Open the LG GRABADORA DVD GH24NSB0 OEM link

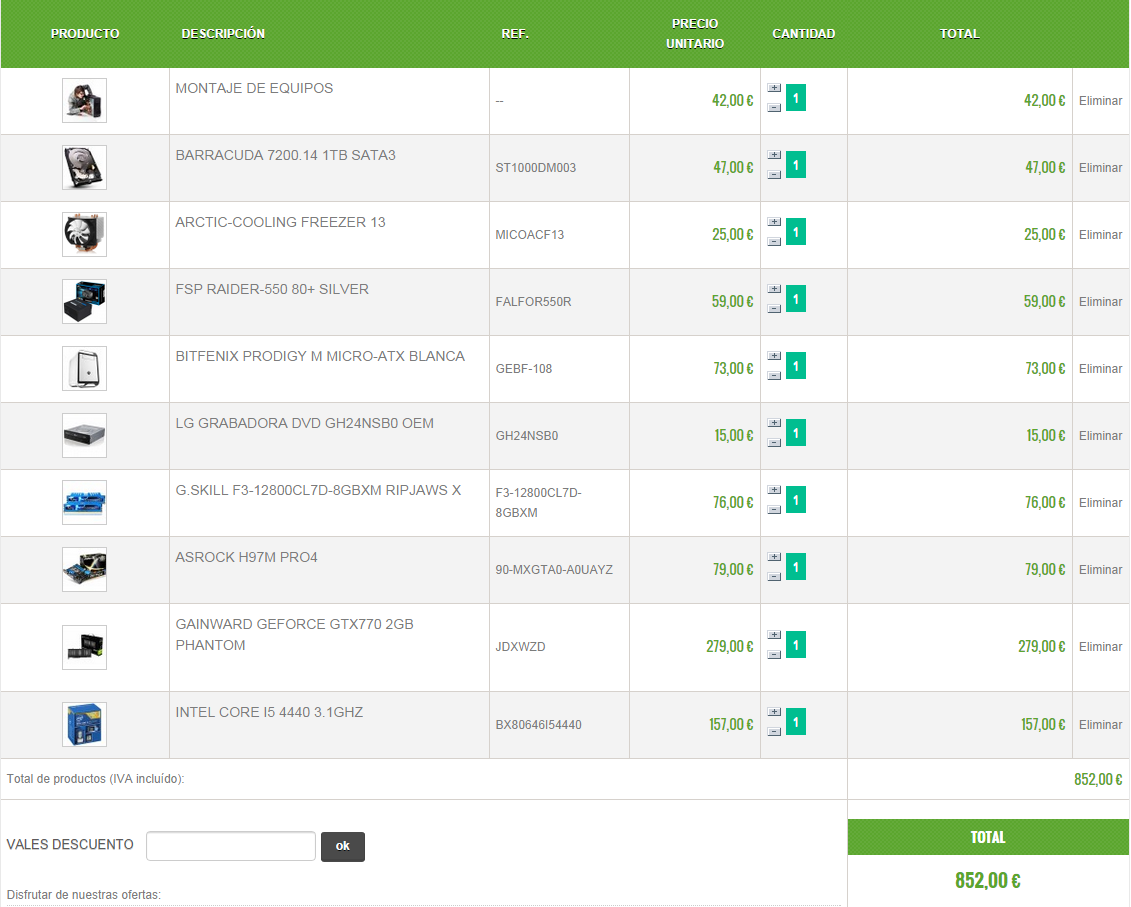(x=304, y=424)
